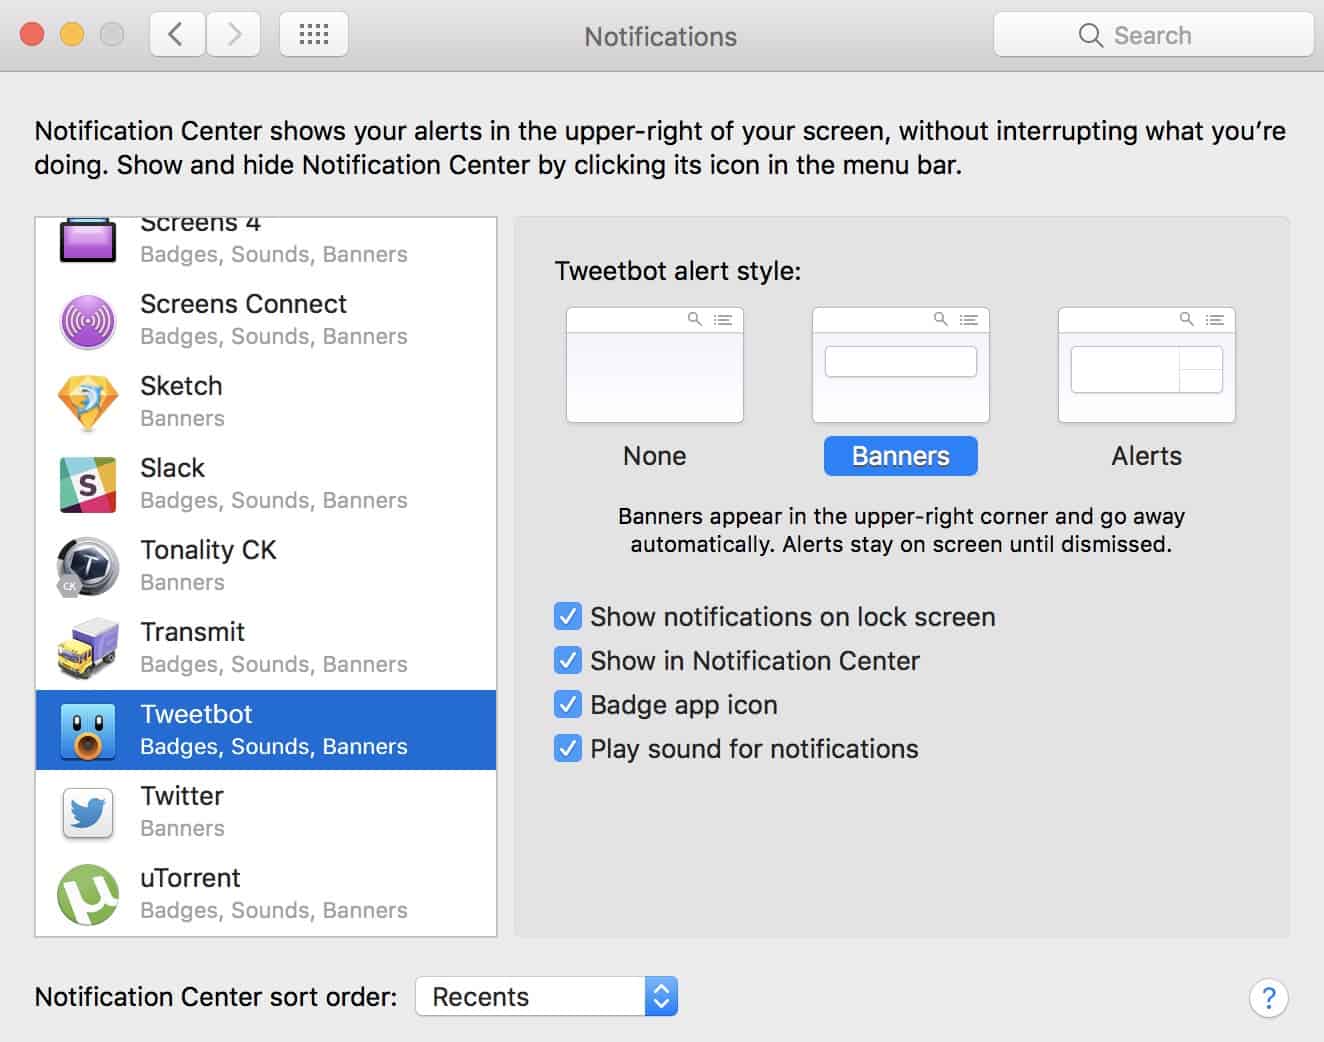This screenshot has width=1324, height=1042.
Task: Toggle Show in Notification Center
Action: click(568, 660)
